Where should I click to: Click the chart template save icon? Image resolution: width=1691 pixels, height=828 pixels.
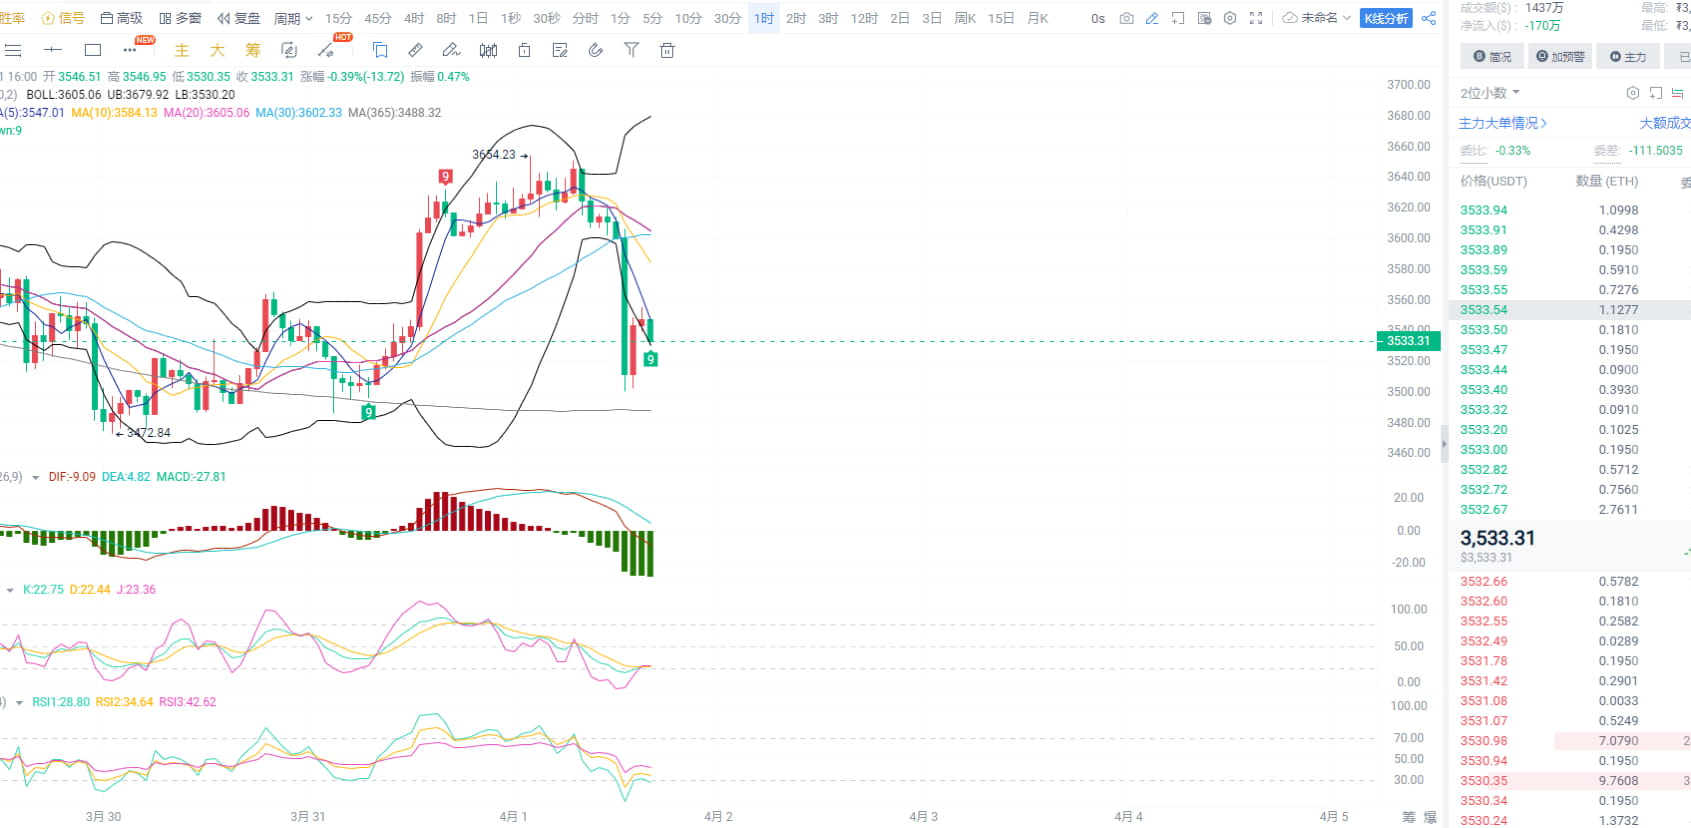tap(1204, 18)
